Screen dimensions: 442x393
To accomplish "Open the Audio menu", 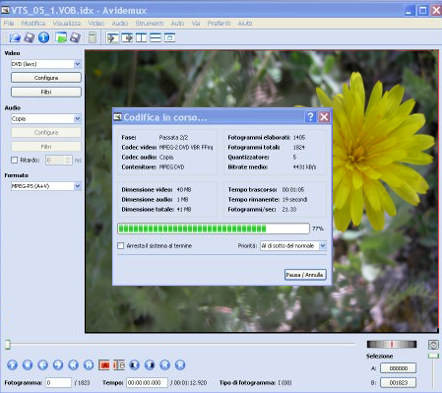I will tap(120, 23).
